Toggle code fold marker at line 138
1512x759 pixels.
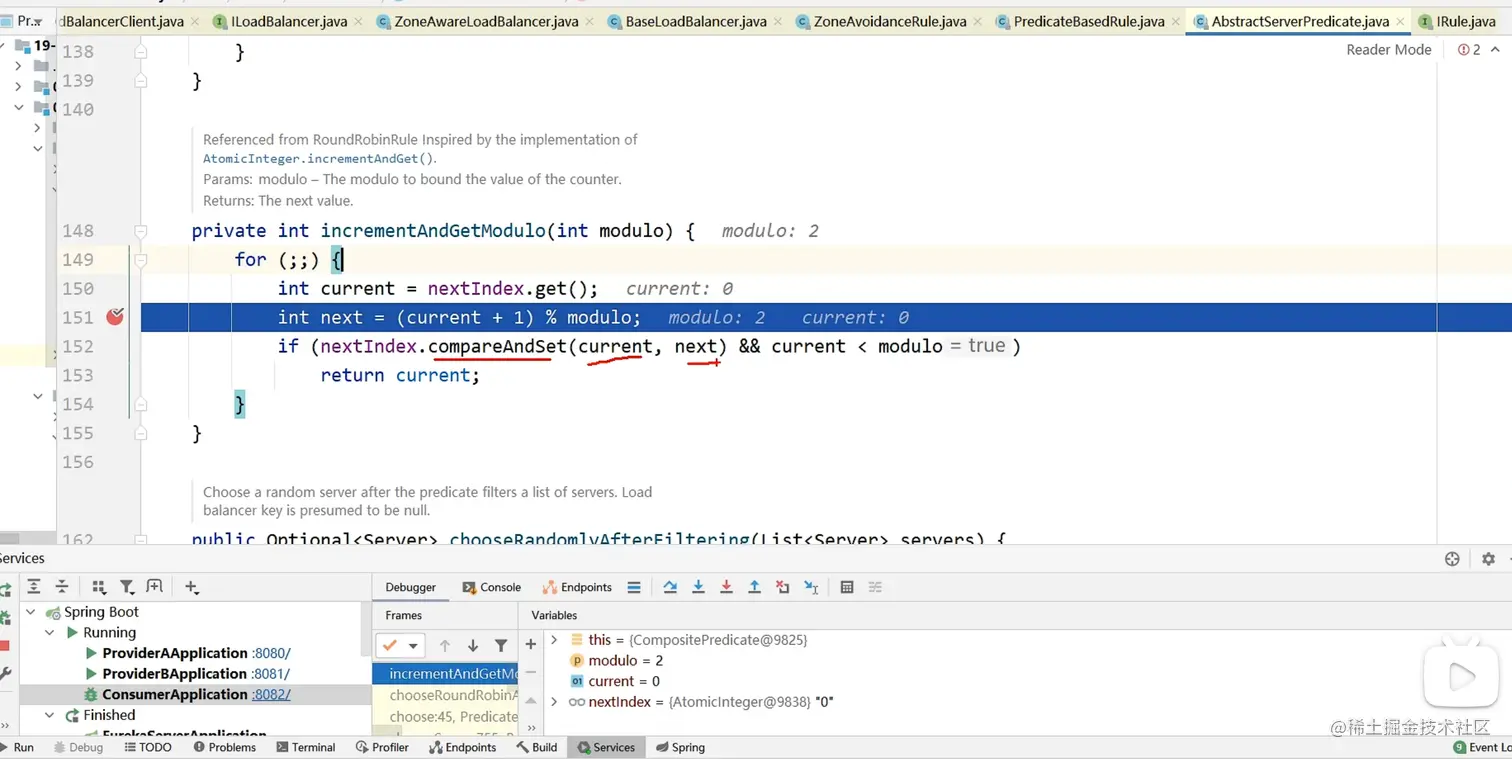tap(141, 51)
